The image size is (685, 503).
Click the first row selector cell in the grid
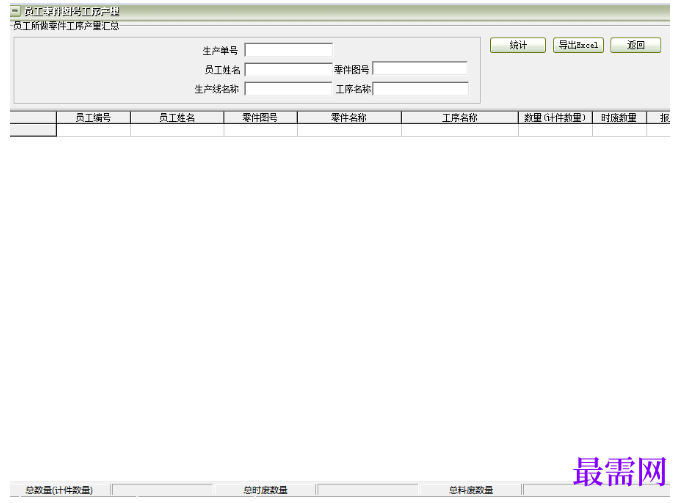click(33, 130)
